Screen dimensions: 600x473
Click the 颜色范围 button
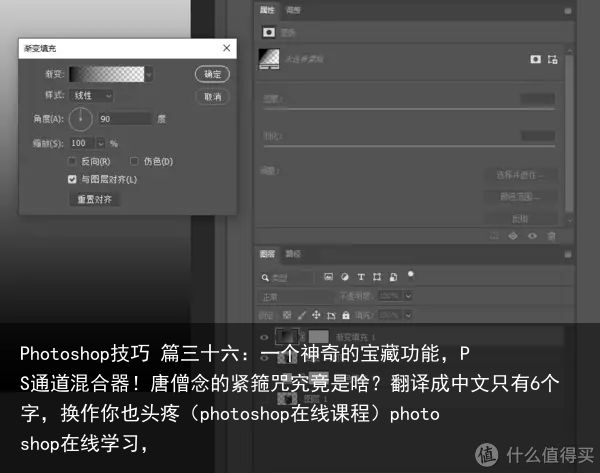click(x=520, y=197)
